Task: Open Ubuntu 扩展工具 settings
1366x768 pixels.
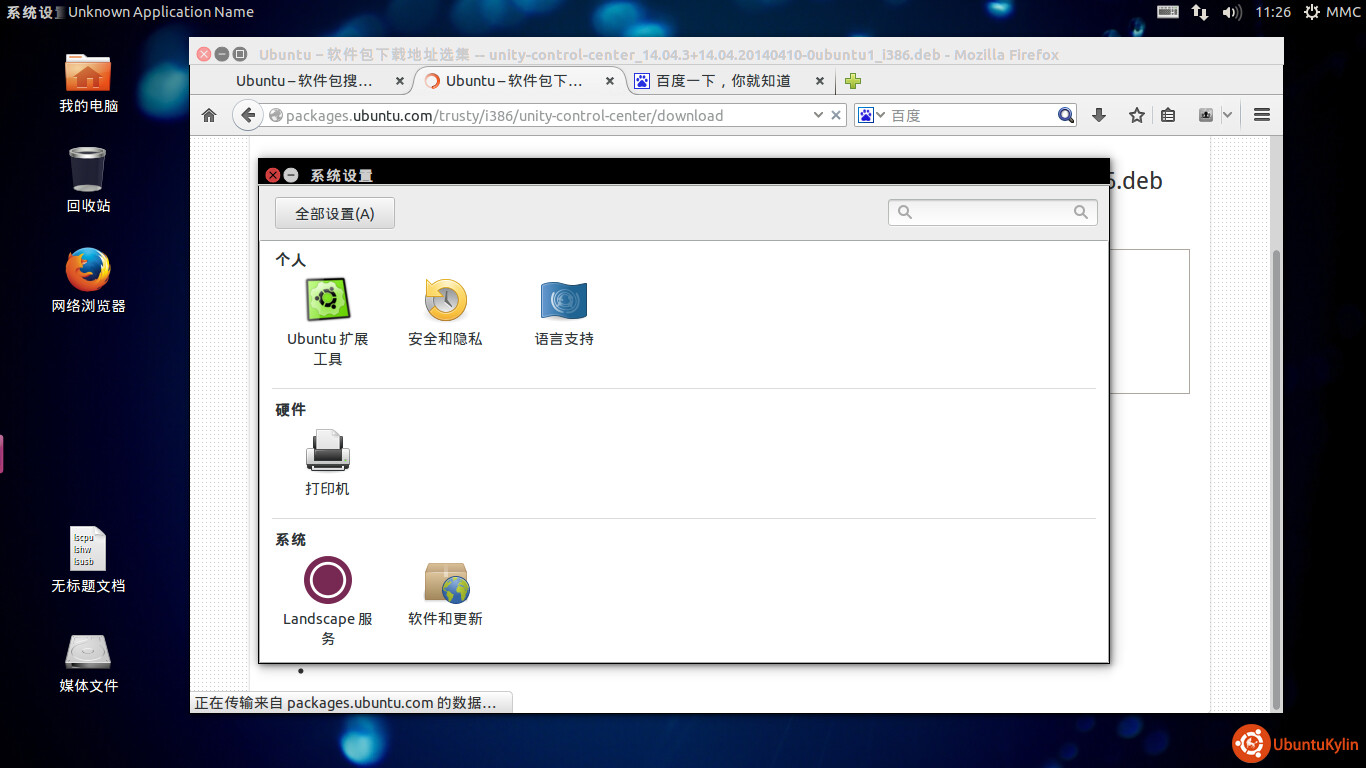Action: [327, 300]
